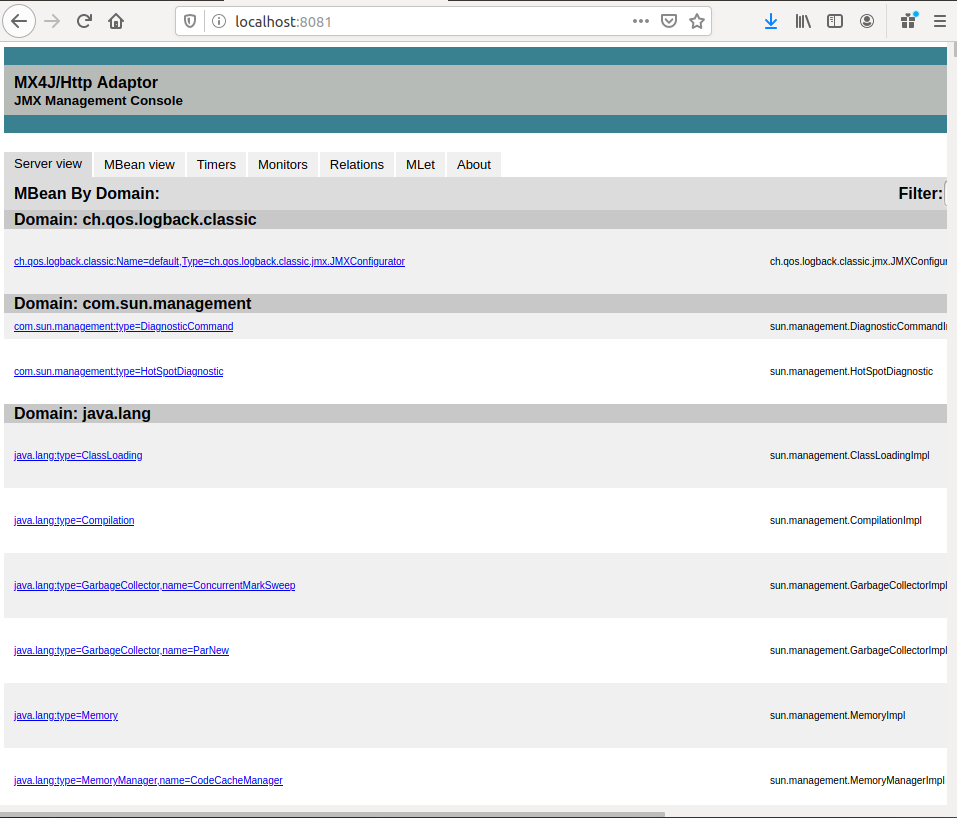Viewport: 957px width, 818px height.
Task: Open the MLet tab
Action: point(421,165)
